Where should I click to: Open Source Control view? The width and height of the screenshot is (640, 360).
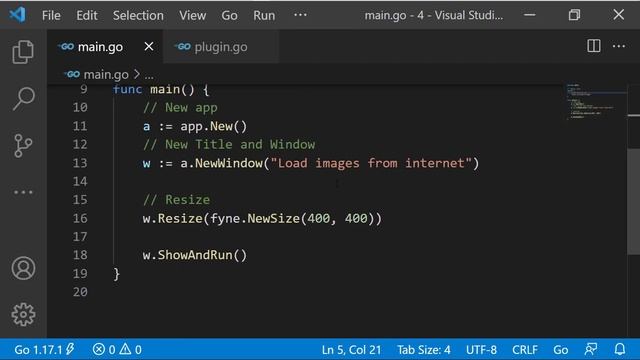tap(23, 145)
